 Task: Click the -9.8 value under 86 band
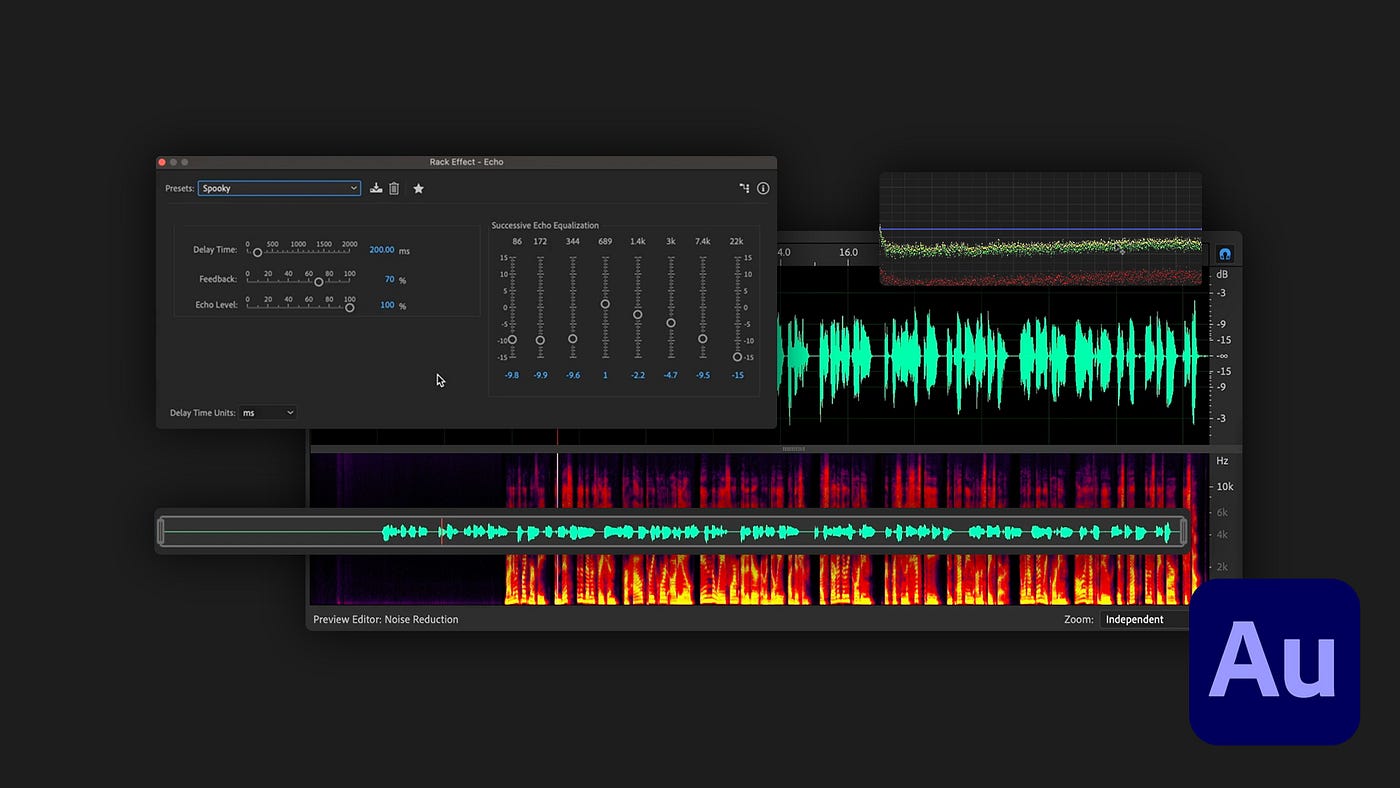point(512,375)
